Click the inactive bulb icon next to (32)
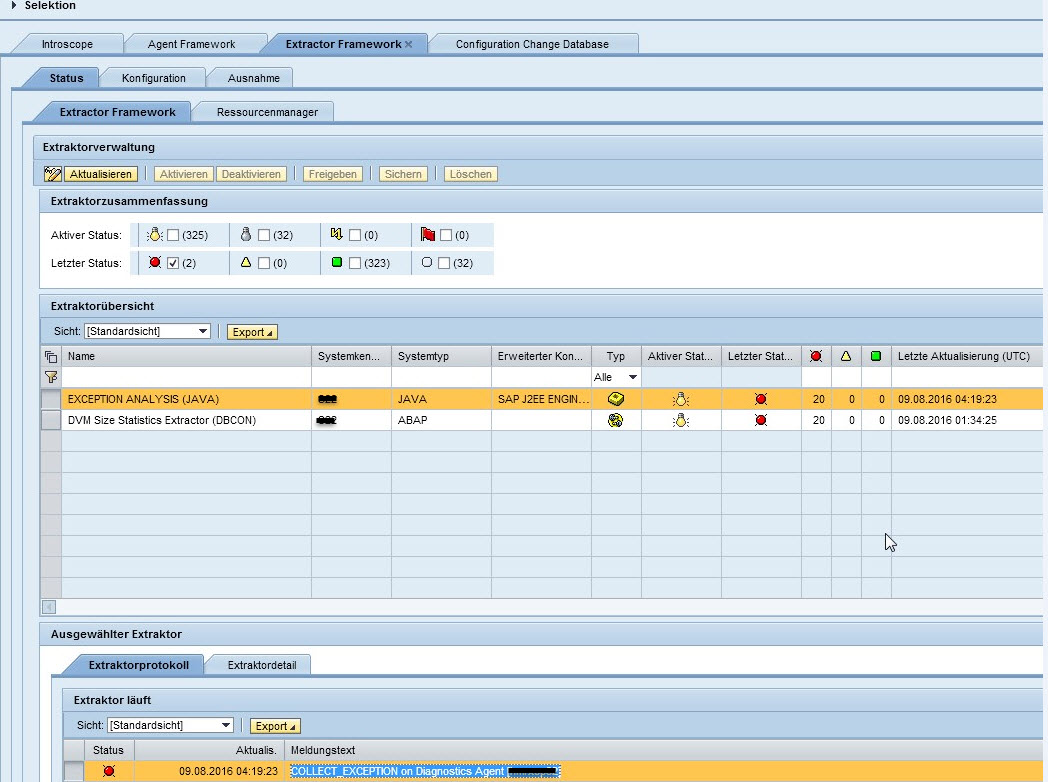The height and width of the screenshot is (782, 1048). click(x=246, y=235)
